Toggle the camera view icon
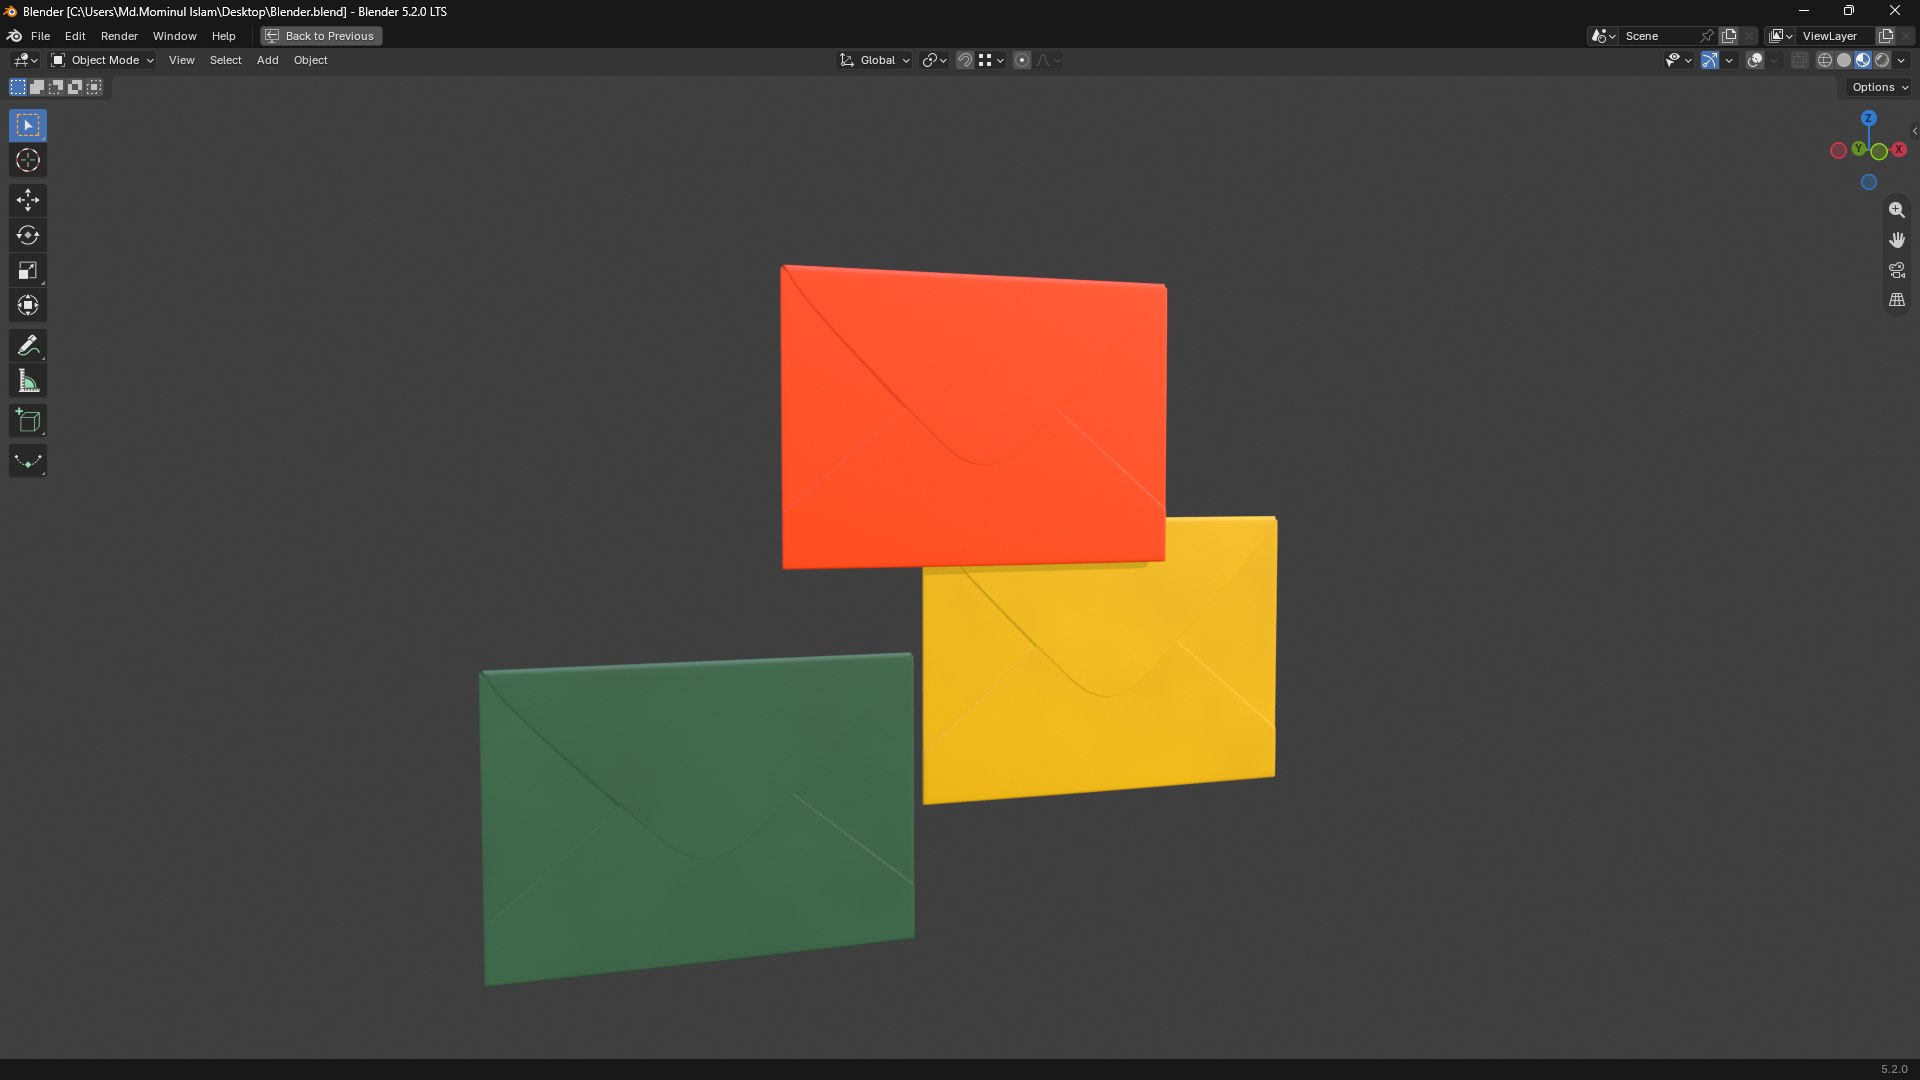 pos(1897,270)
